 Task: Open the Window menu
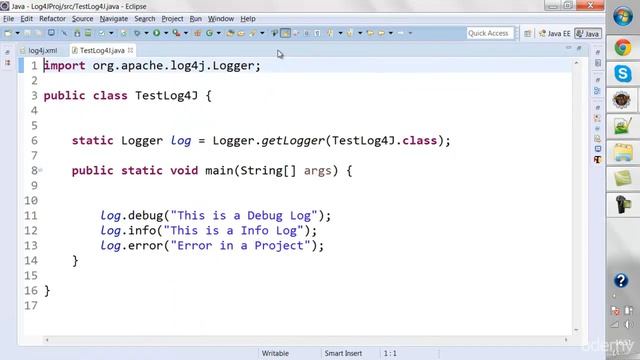coord(221,19)
